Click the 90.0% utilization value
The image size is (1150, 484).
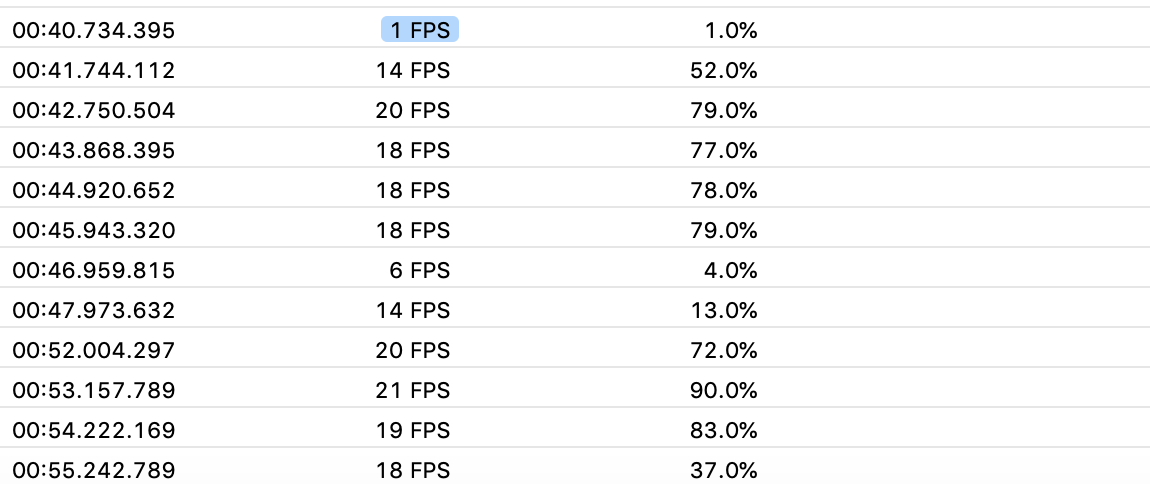tap(723, 390)
